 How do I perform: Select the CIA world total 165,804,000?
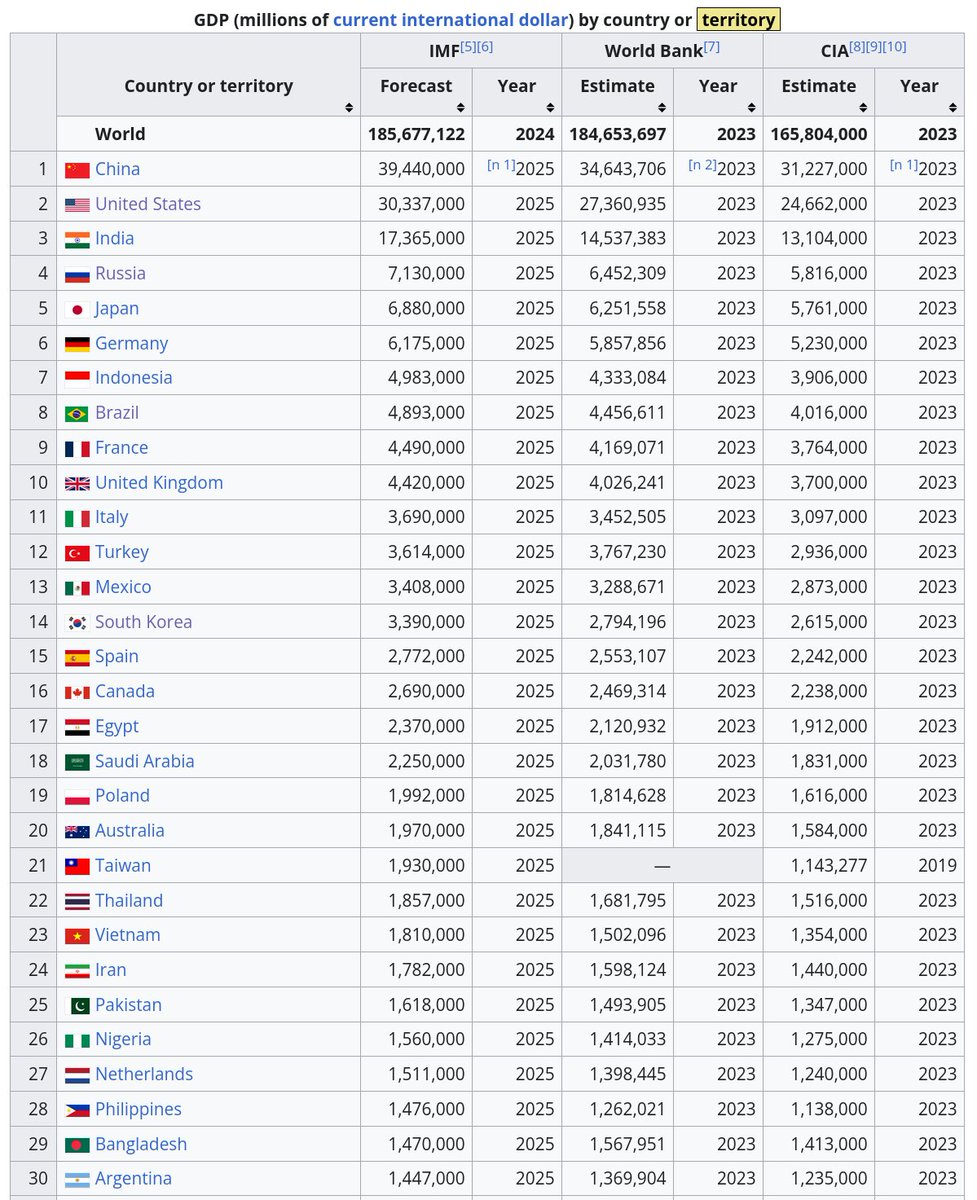coord(819,134)
